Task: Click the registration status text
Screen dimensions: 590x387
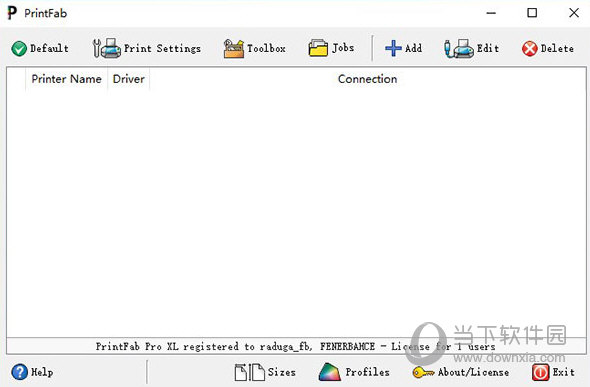Action: pyautogui.click(x=295, y=346)
